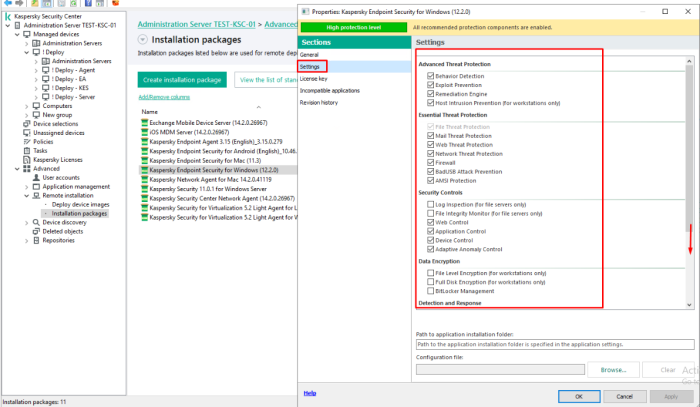700x407 pixels.
Task: Sort packages by the Name column header
Action: [x=150, y=112]
